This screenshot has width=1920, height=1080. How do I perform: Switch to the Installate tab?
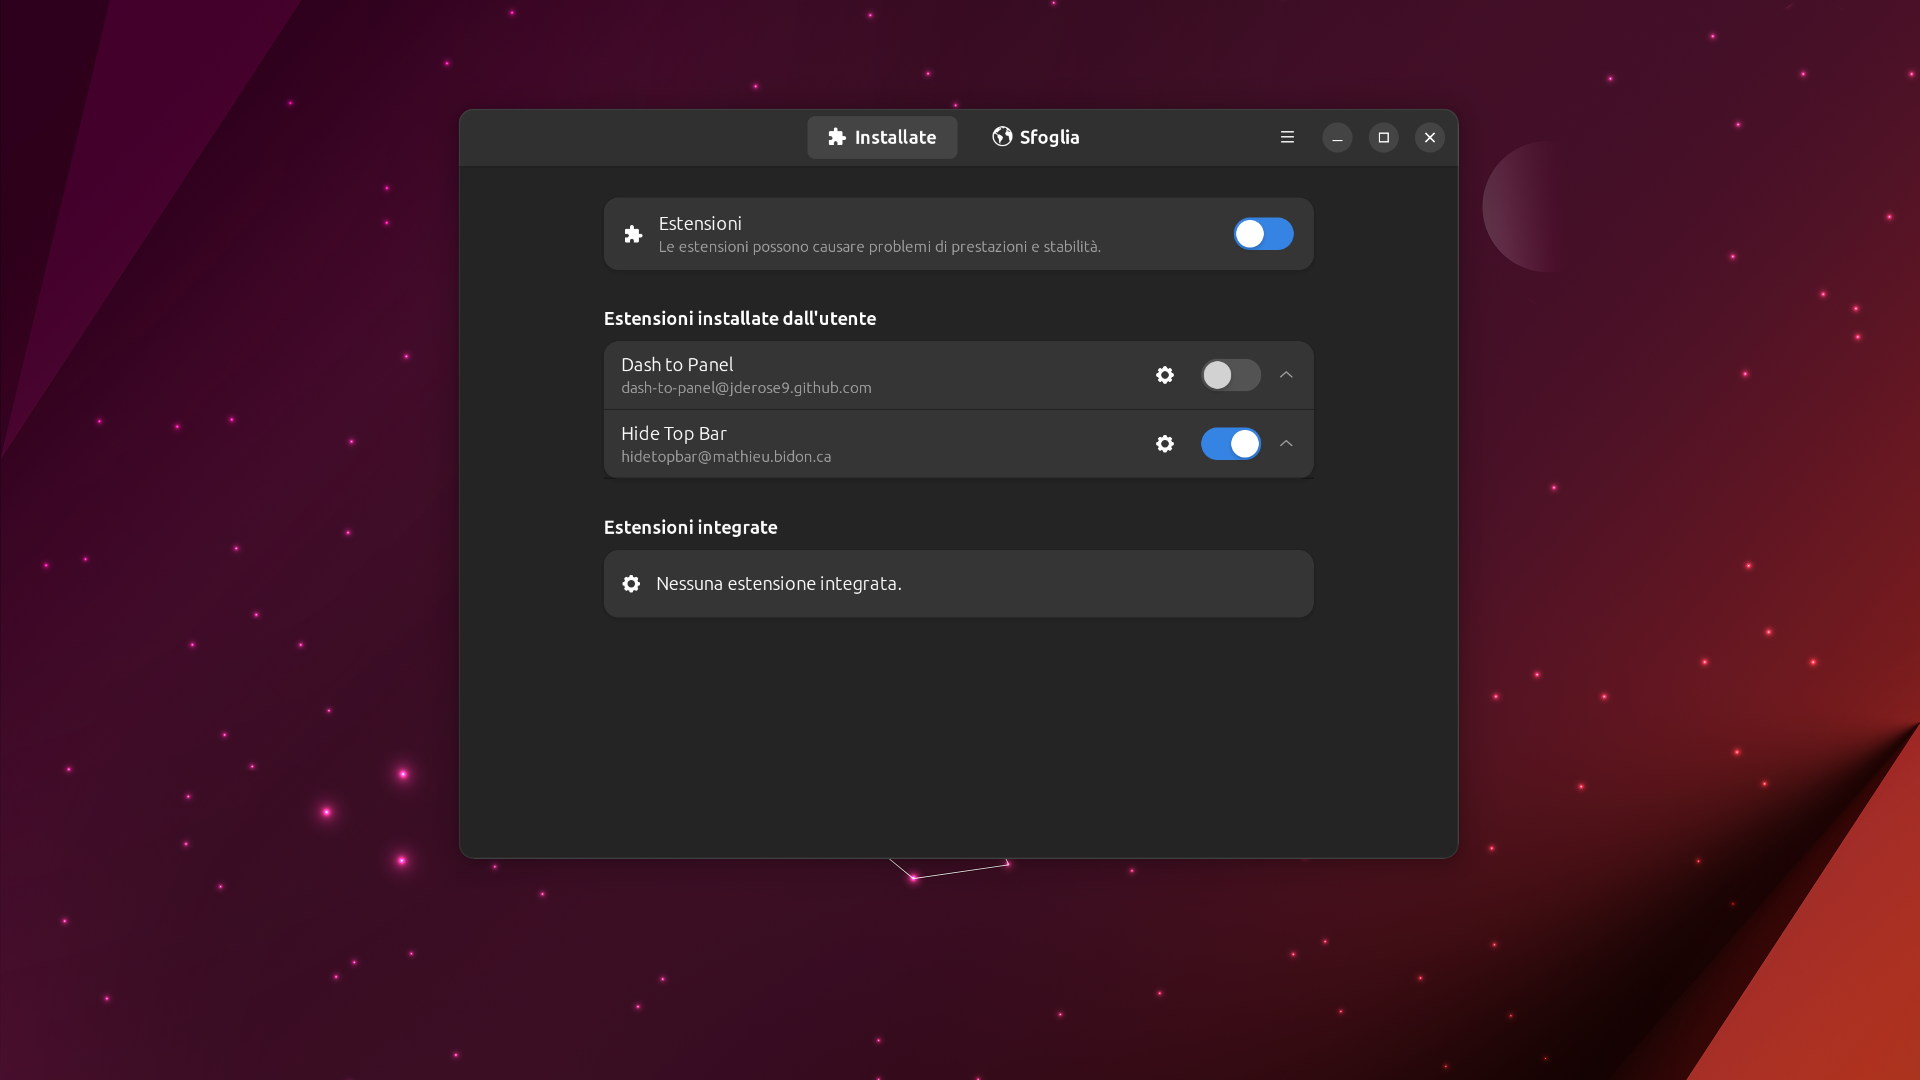click(x=882, y=137)
